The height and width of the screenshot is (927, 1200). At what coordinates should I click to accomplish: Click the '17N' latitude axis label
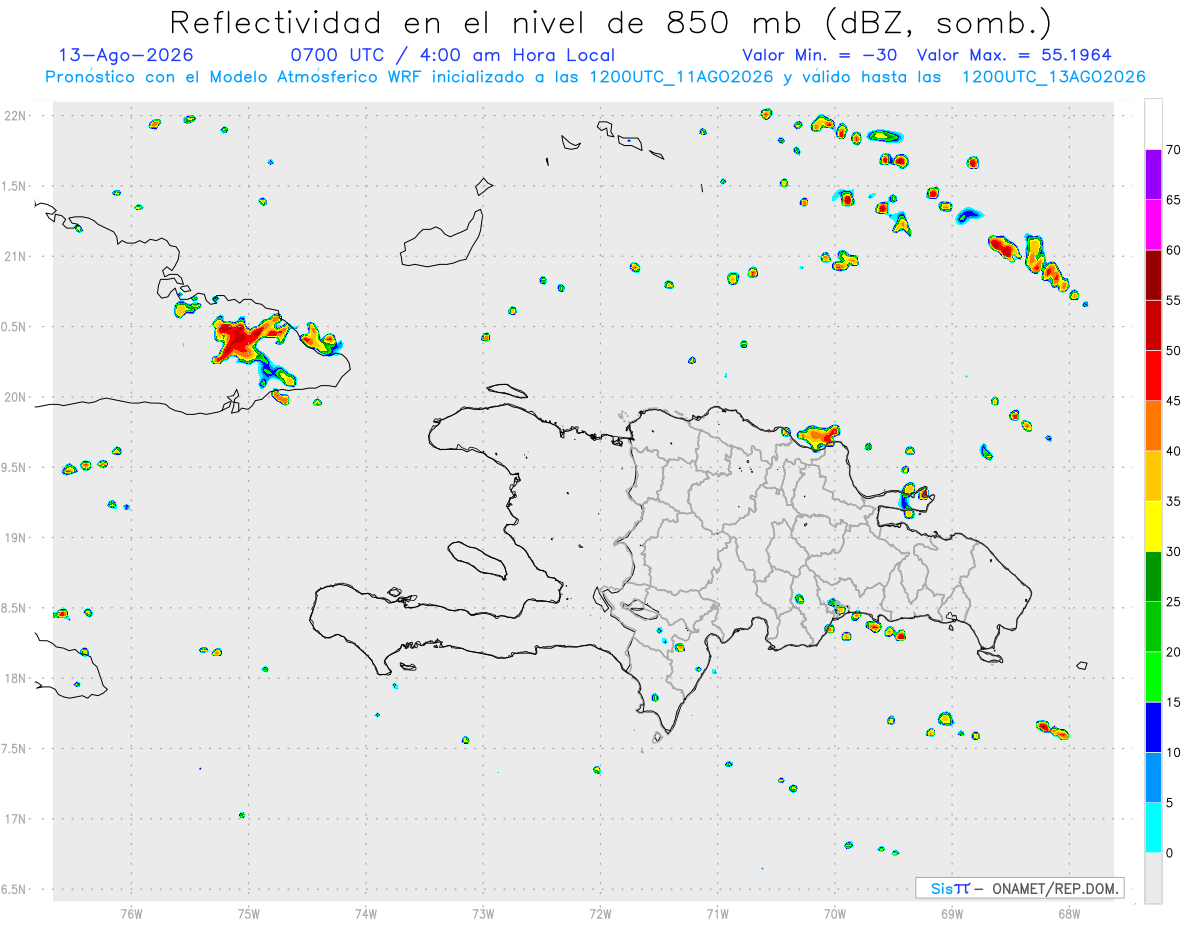click(x=16, y=819)
